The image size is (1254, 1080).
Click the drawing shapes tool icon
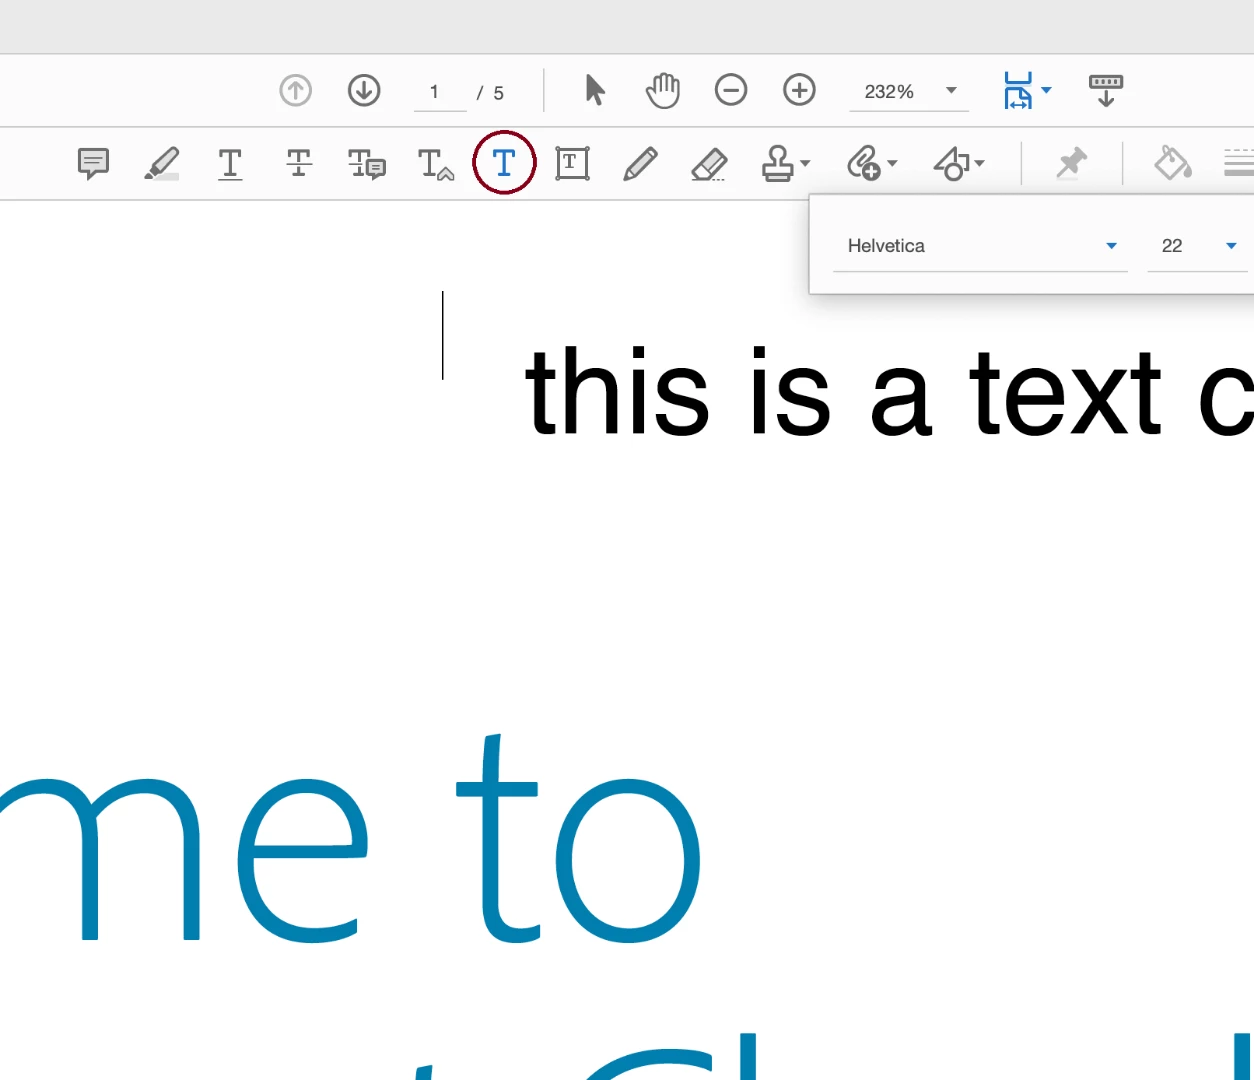coord(951,163)
